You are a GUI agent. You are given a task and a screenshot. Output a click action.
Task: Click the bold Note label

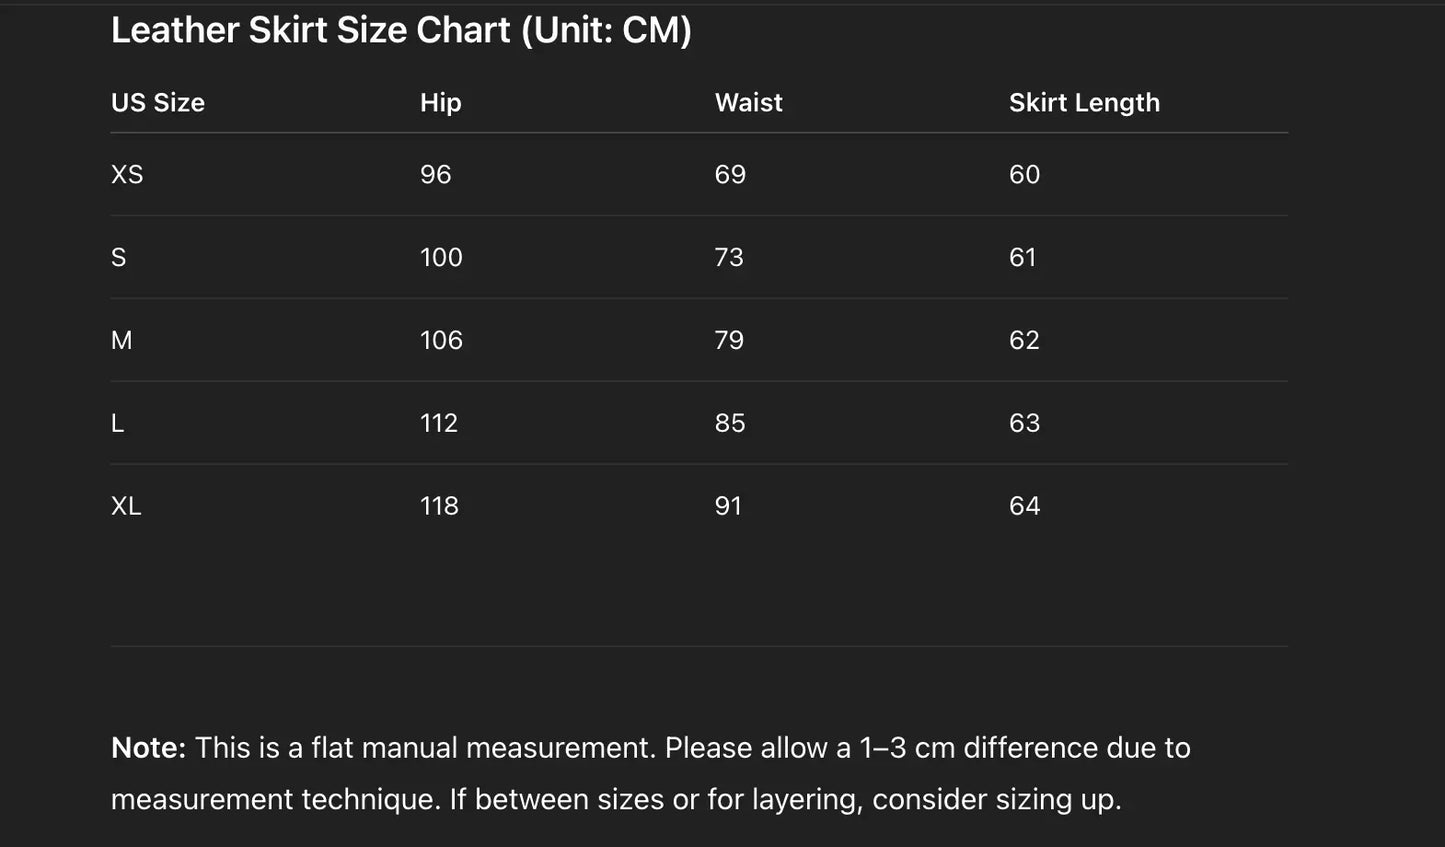(148, 748)
